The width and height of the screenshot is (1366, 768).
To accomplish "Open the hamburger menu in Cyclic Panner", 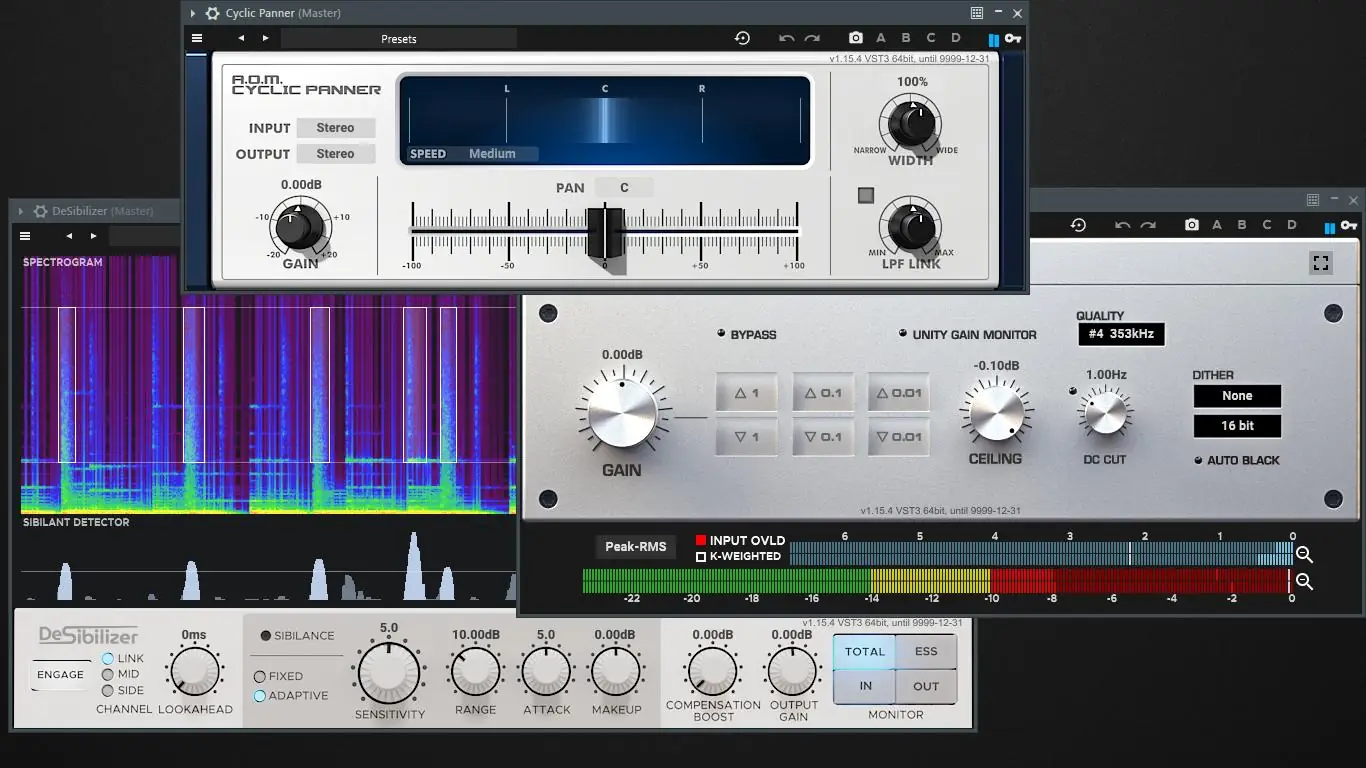I will click(x=197, y=38).
